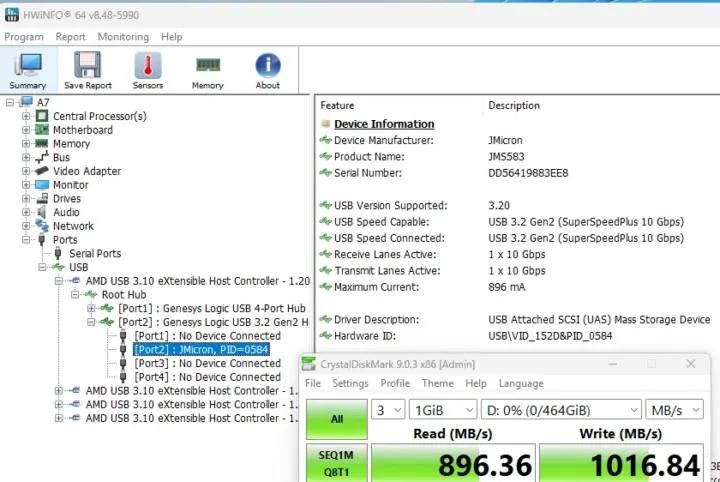Click the About info icon
Image resolution: width=720 pixels, height=482 pixels.
tap(268, 65)
